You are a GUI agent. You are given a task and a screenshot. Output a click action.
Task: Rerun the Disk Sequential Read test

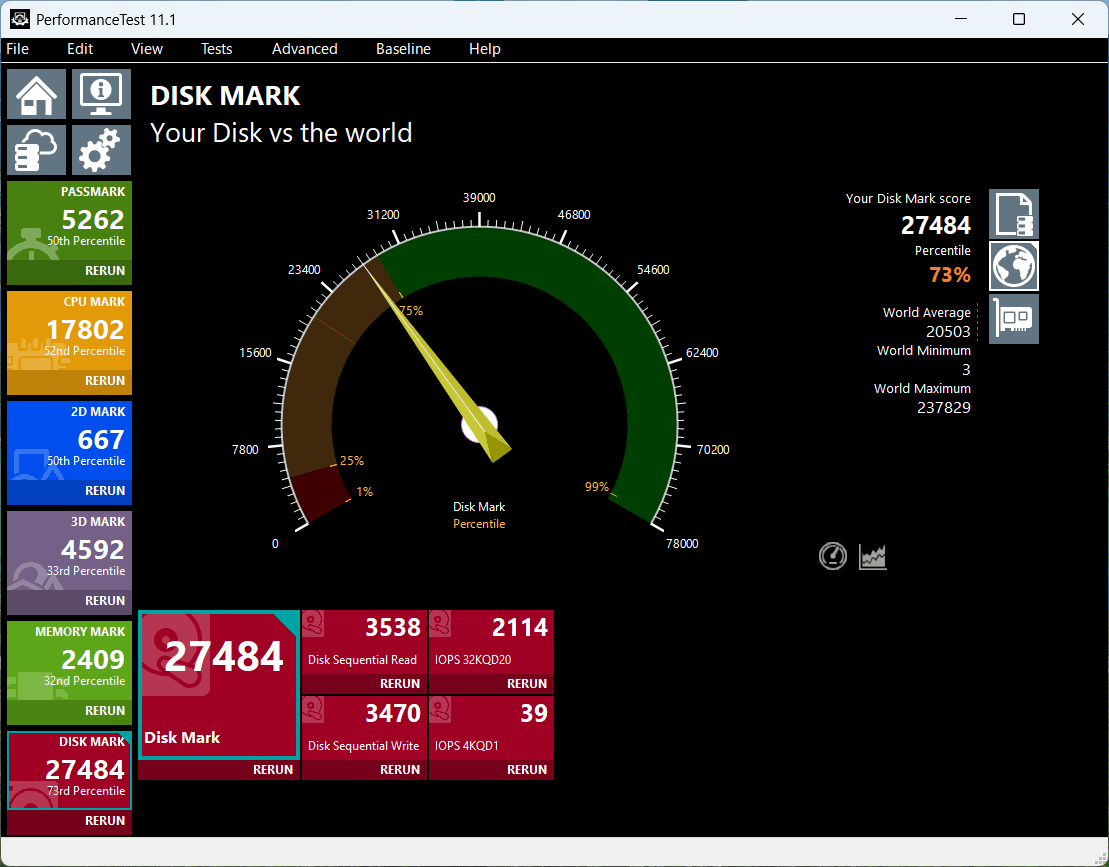click(400, 684)
